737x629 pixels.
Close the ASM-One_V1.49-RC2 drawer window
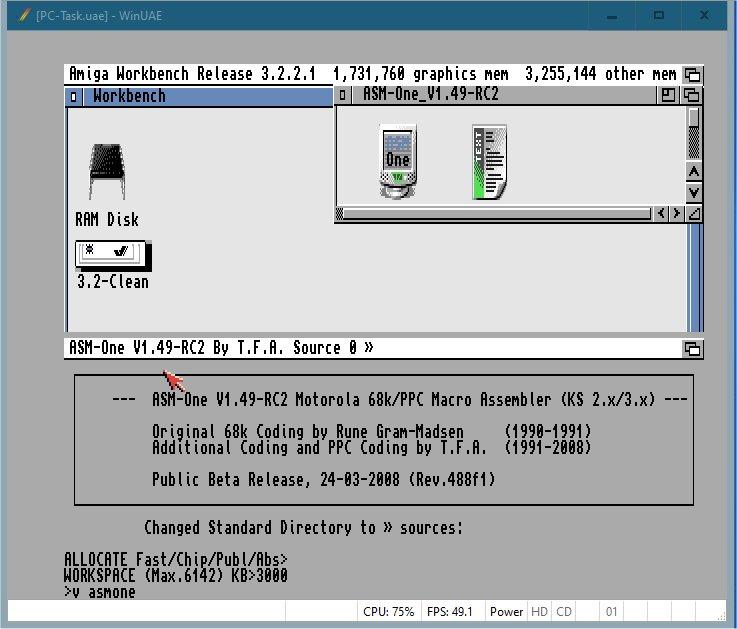click(x=343, y=95)
